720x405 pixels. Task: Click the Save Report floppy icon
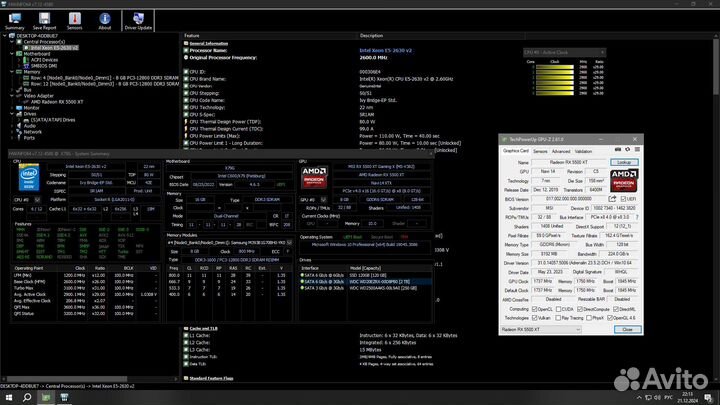click(44, 19)
